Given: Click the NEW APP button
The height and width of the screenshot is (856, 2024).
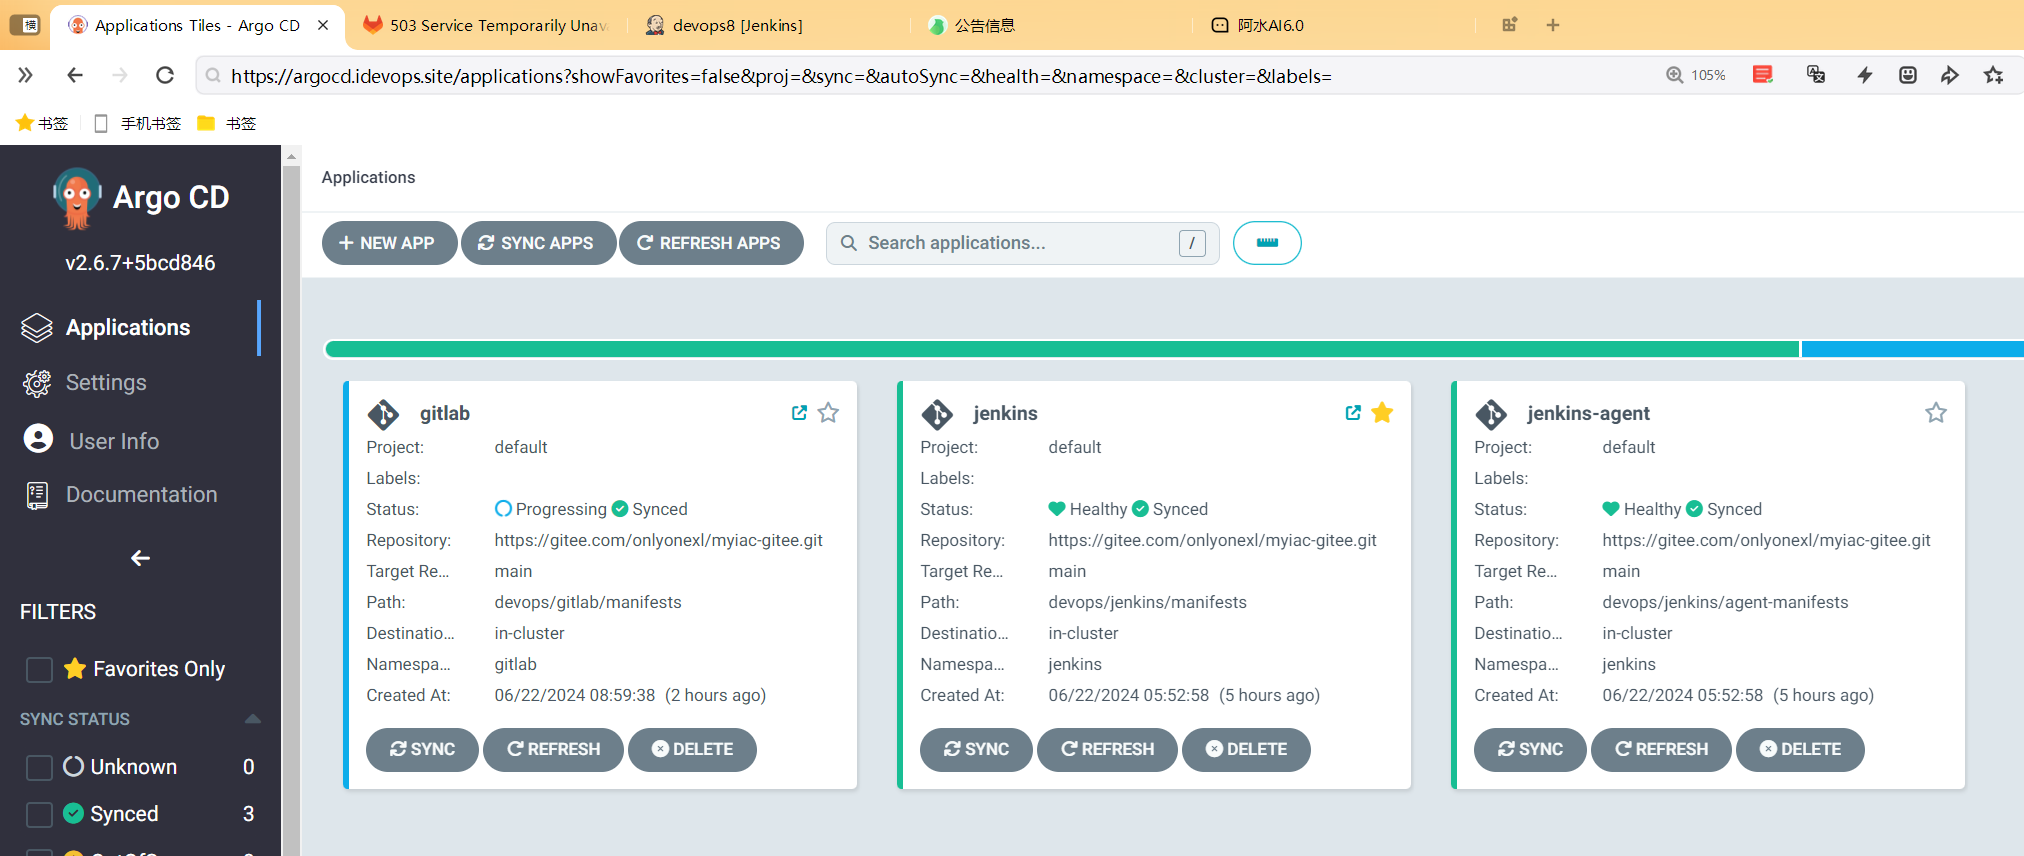Looking at the screenshot, I should pyautogui.click(x=389, y=243).
